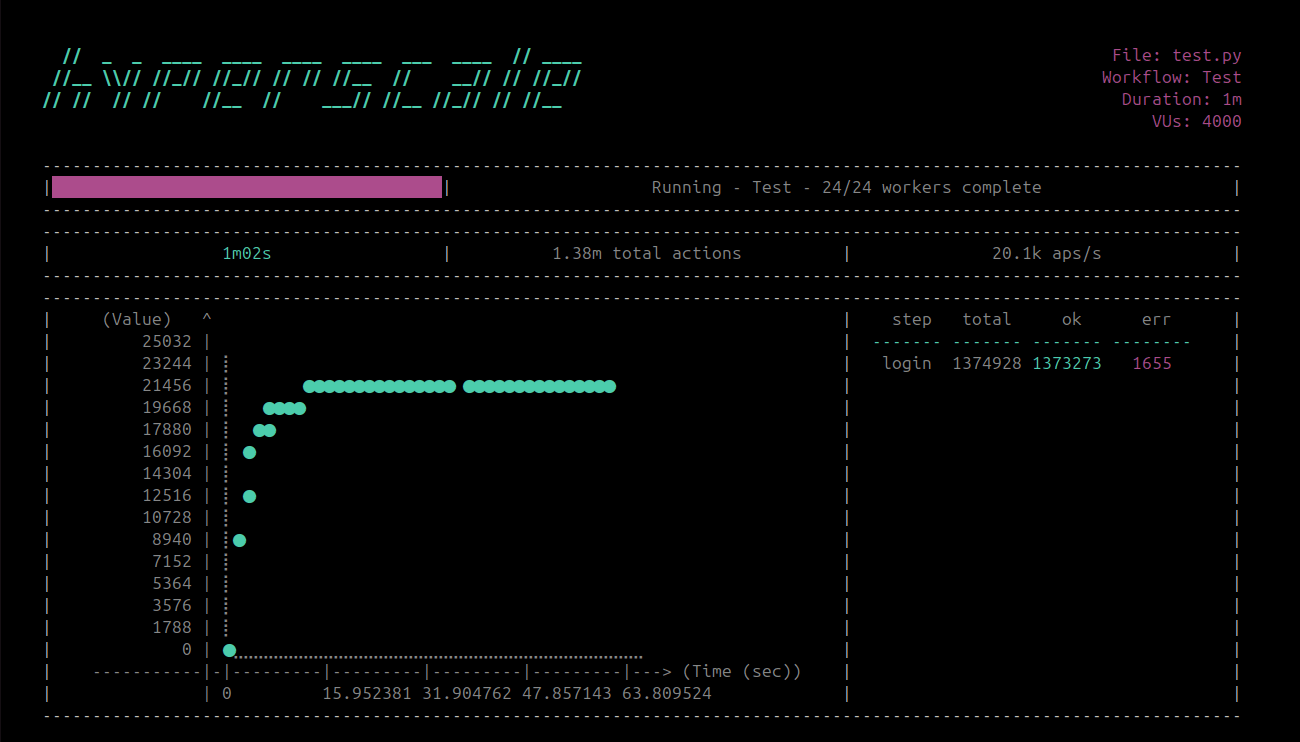Toggle the login step row visibility
This screenshot has height=742, width=1300.
(x=907, y=363)
